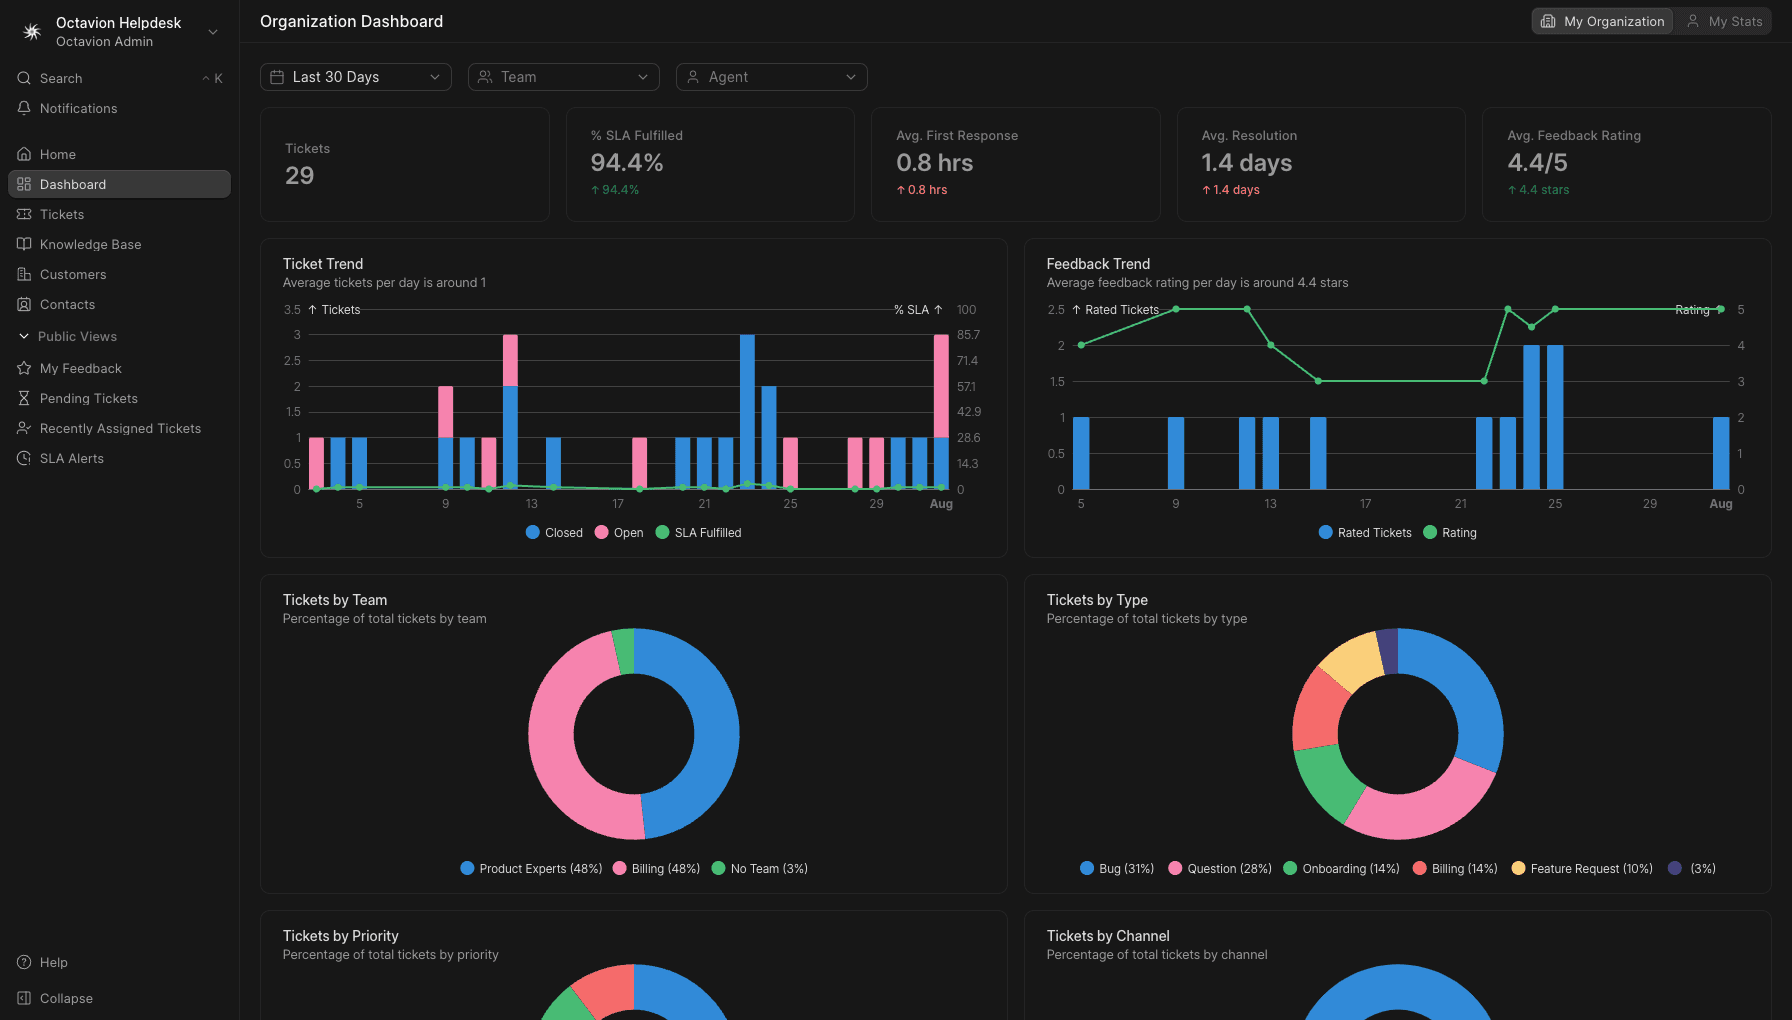Toggle Product Experts (48%) legend entry
The image size is (1792, 1020).
coord(531,869)
